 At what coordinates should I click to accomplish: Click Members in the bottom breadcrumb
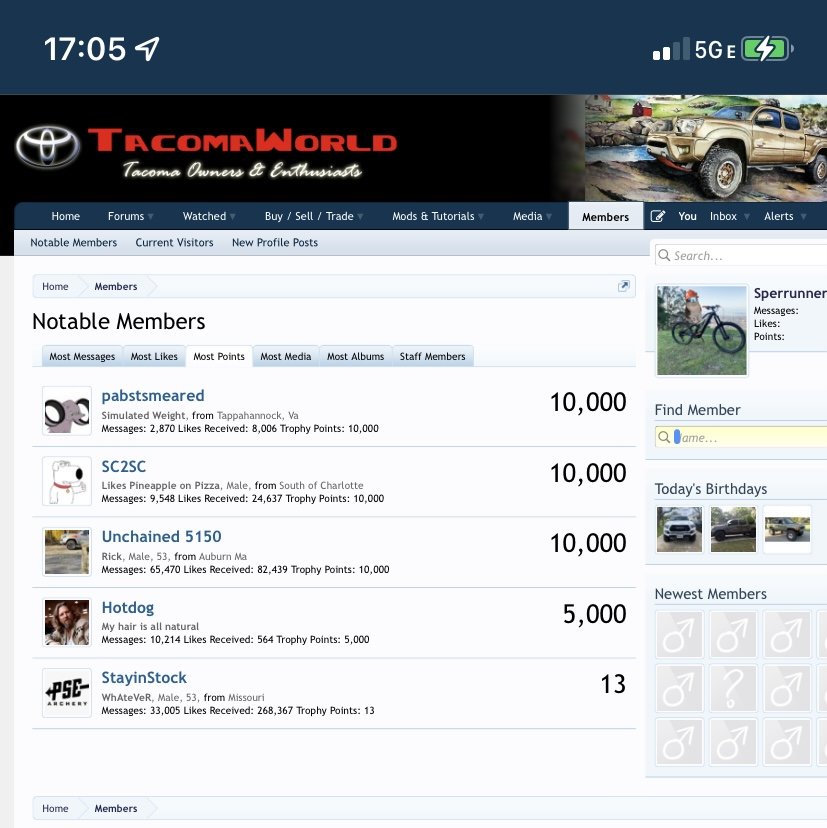[x=116, y=808]
